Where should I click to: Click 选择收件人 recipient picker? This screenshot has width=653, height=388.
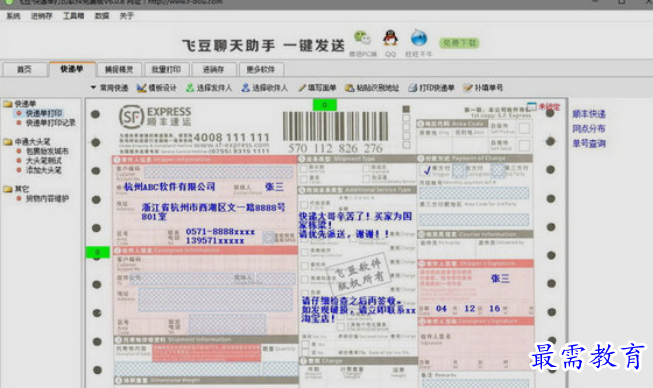coord(264,88)
